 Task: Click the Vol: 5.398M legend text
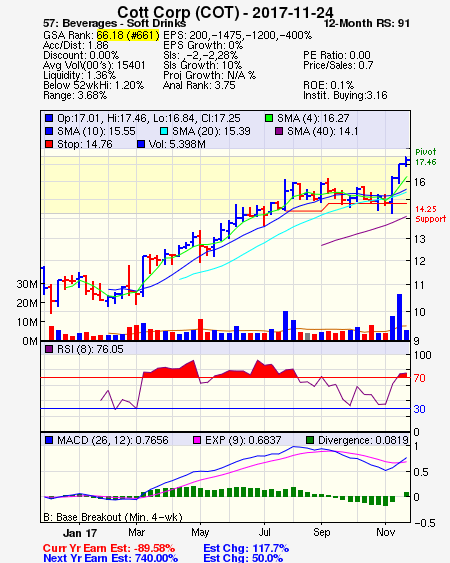(x=177, y=144)
